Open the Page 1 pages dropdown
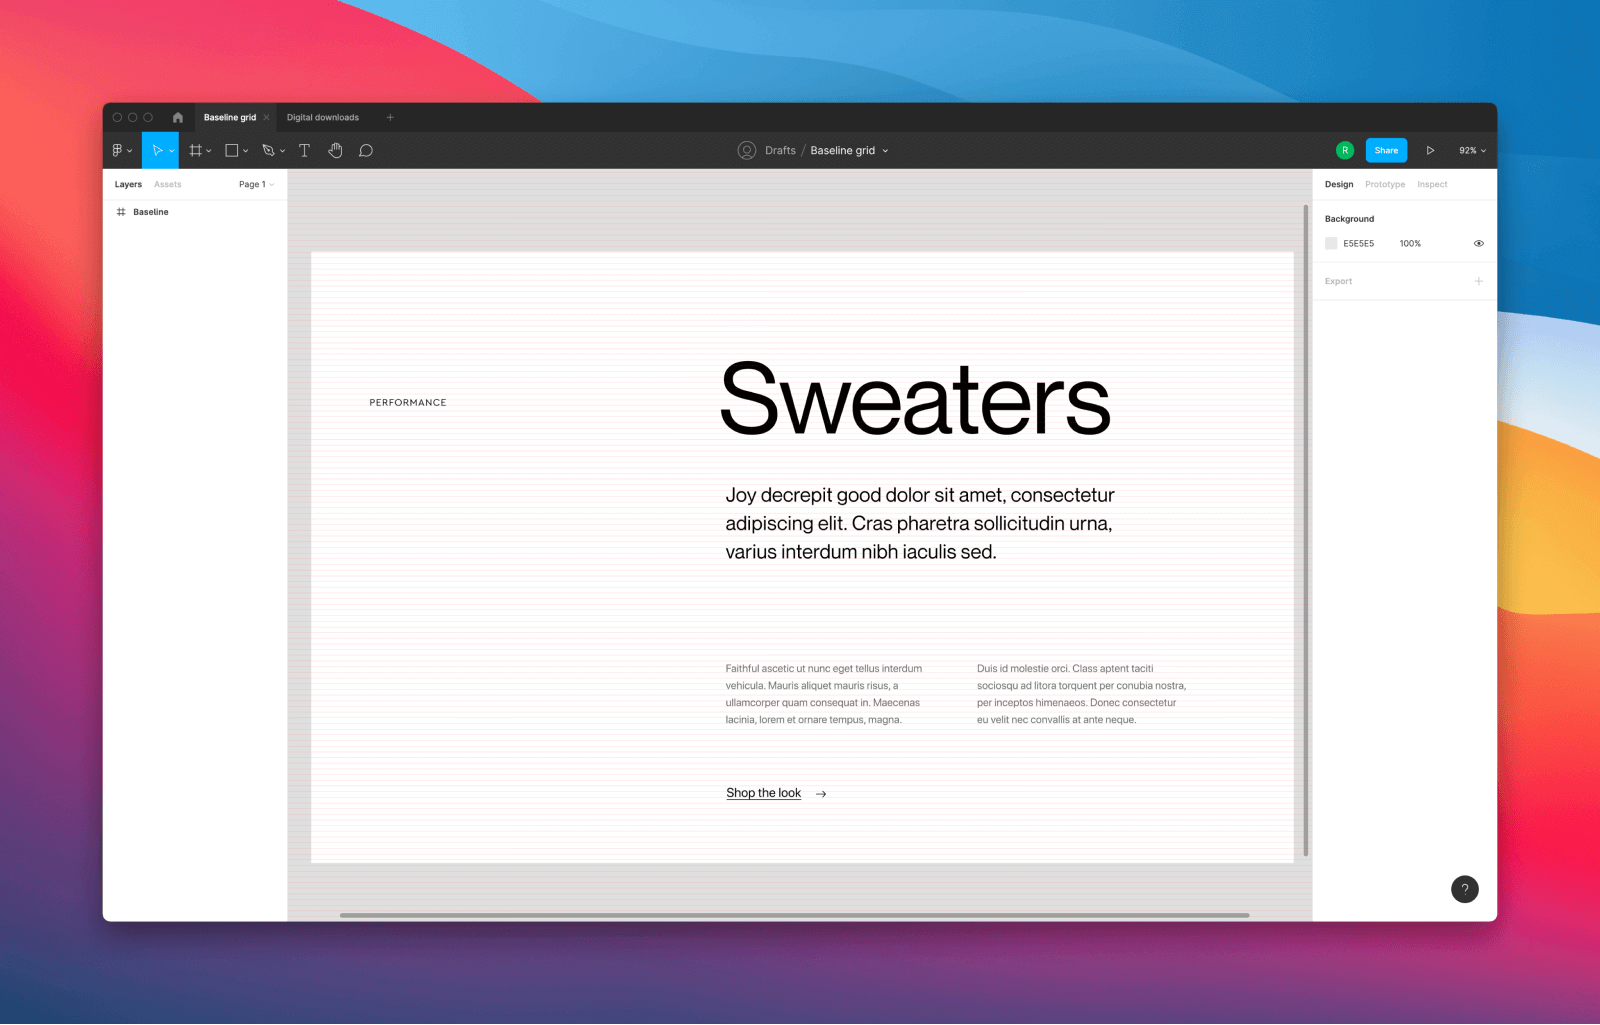The height and width of the screenshot is (1025, 1600). (256, 184)
